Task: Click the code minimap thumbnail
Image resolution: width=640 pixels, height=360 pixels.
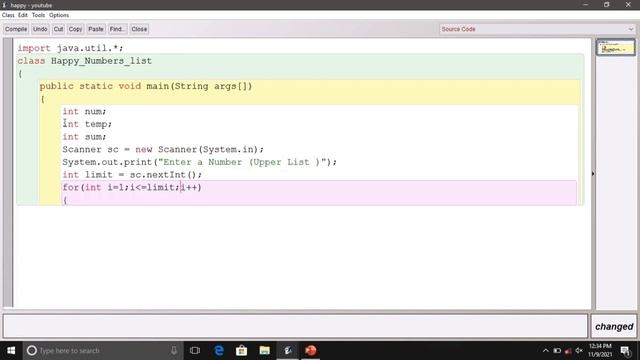Action: tap(615, 47)
